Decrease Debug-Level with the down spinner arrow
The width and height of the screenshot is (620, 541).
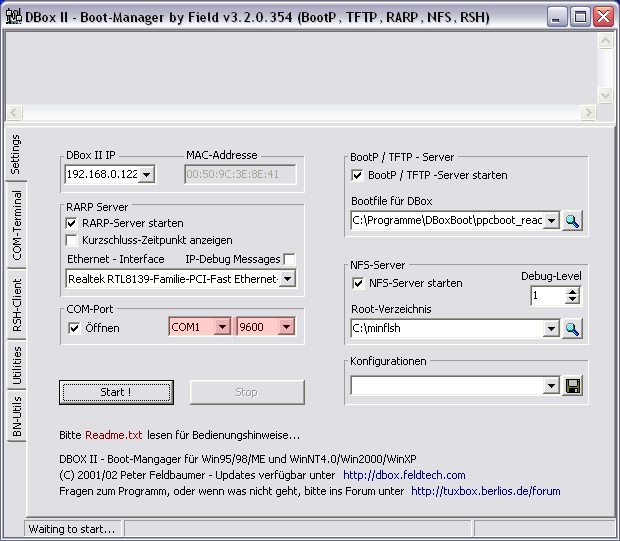point(572,300)
